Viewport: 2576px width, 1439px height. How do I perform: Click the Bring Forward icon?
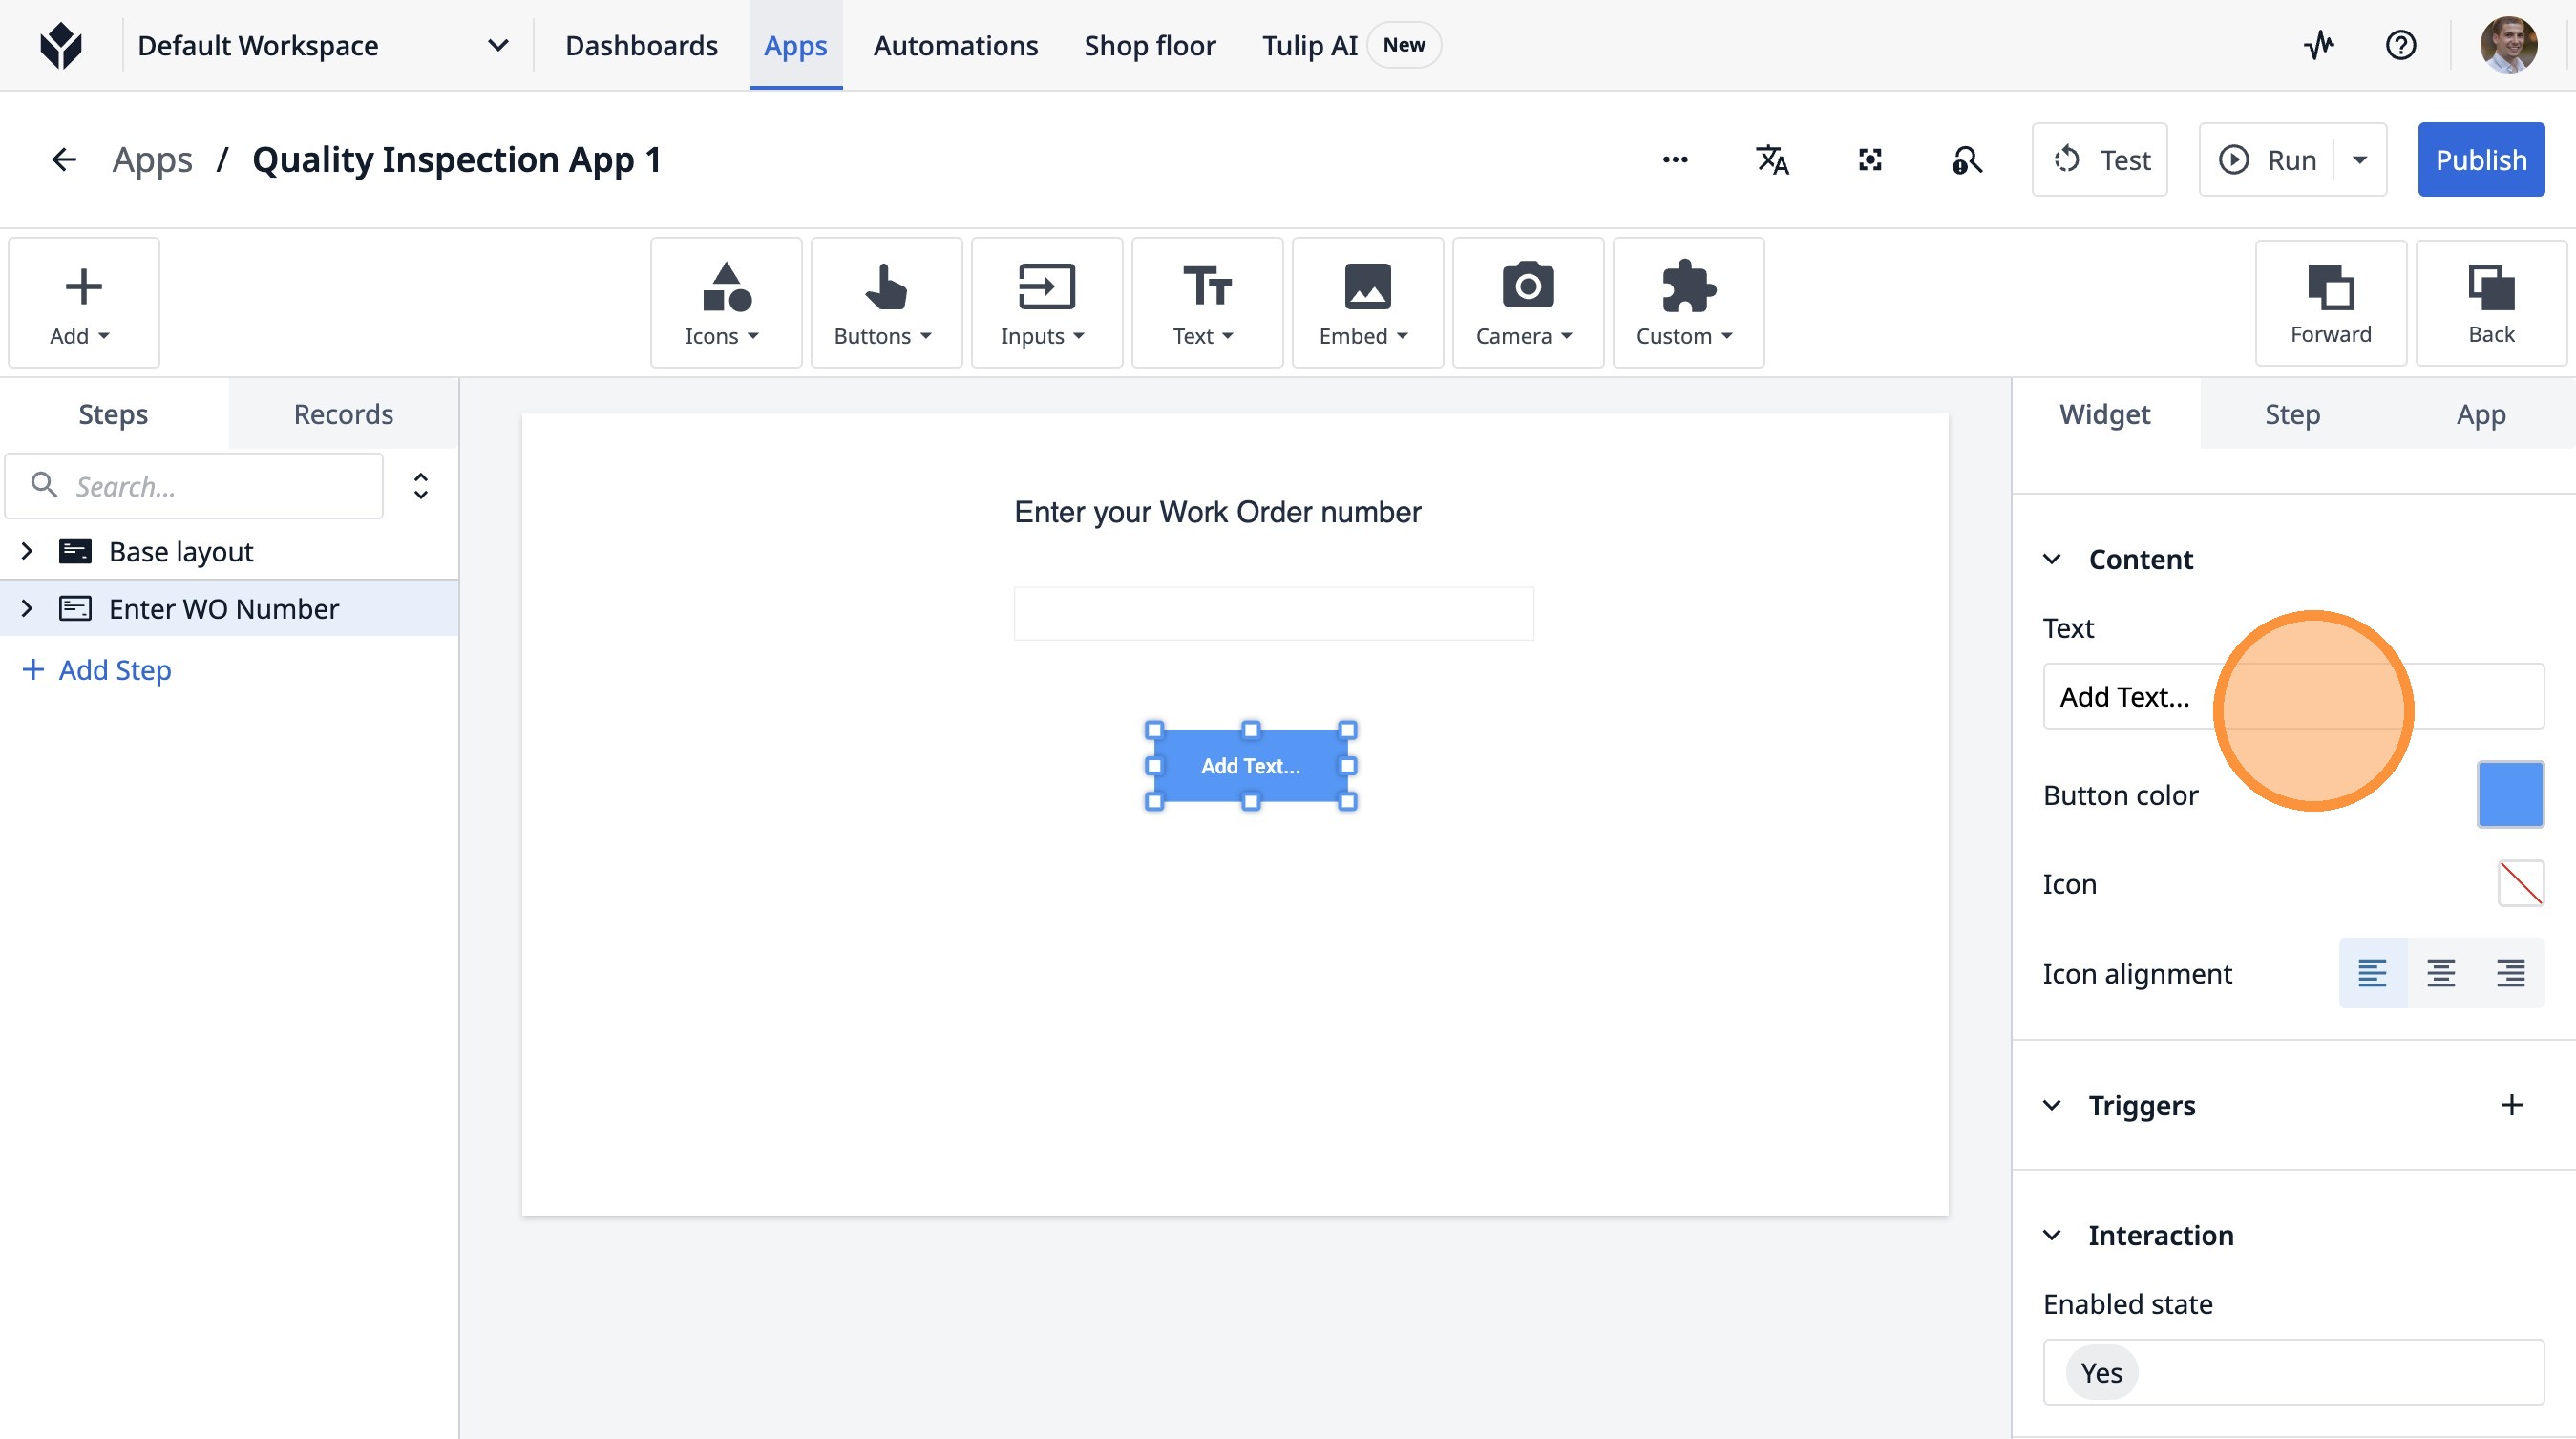(2330, 303)
